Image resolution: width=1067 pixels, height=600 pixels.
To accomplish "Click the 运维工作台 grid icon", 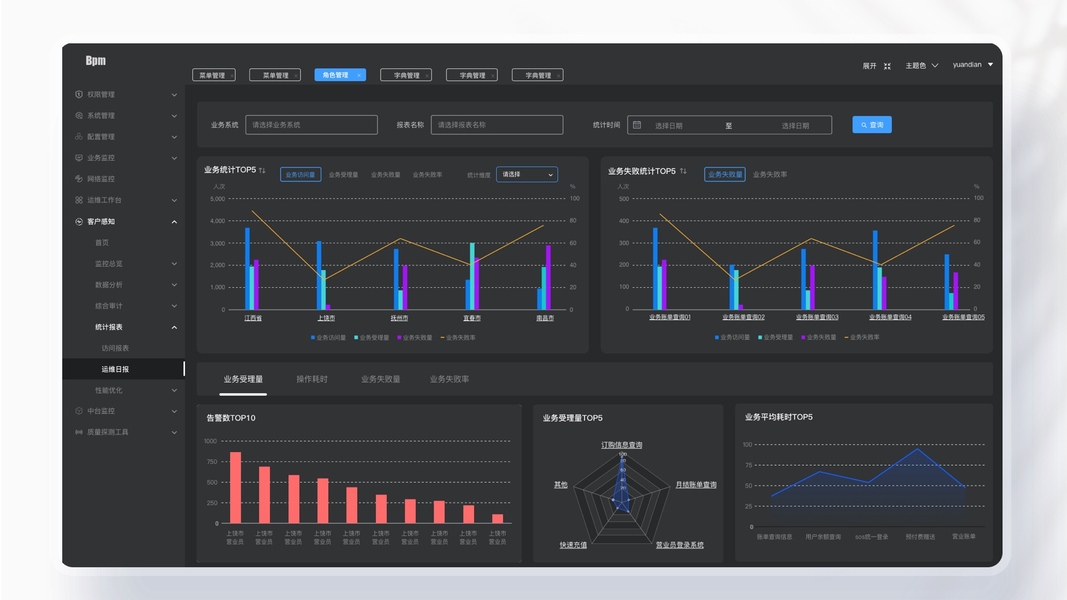I will click(79, 200).
